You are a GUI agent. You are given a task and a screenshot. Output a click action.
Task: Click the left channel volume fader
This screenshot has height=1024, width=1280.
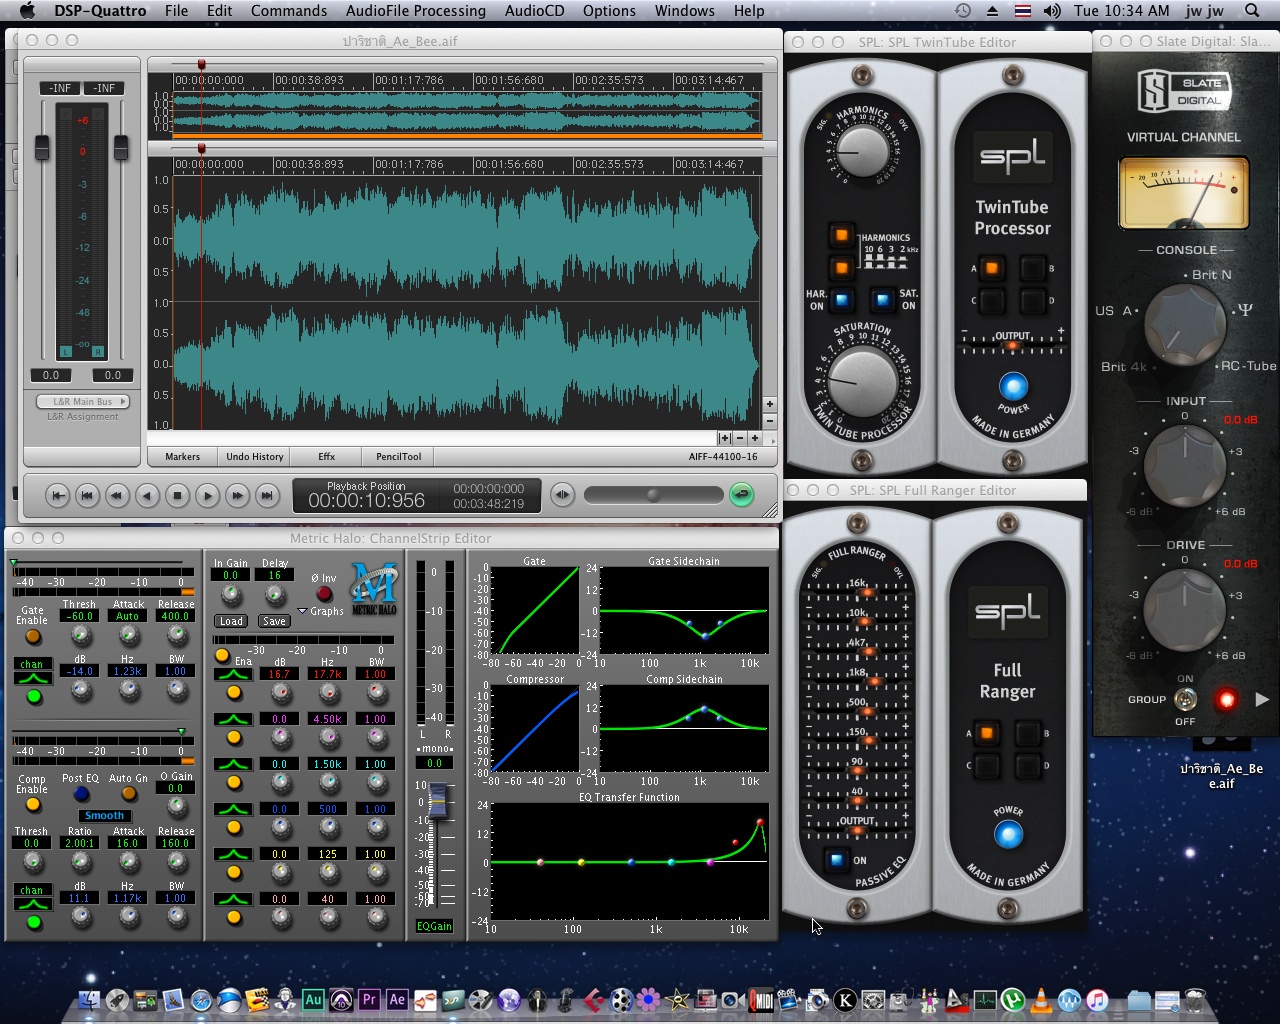pos(42,147)
